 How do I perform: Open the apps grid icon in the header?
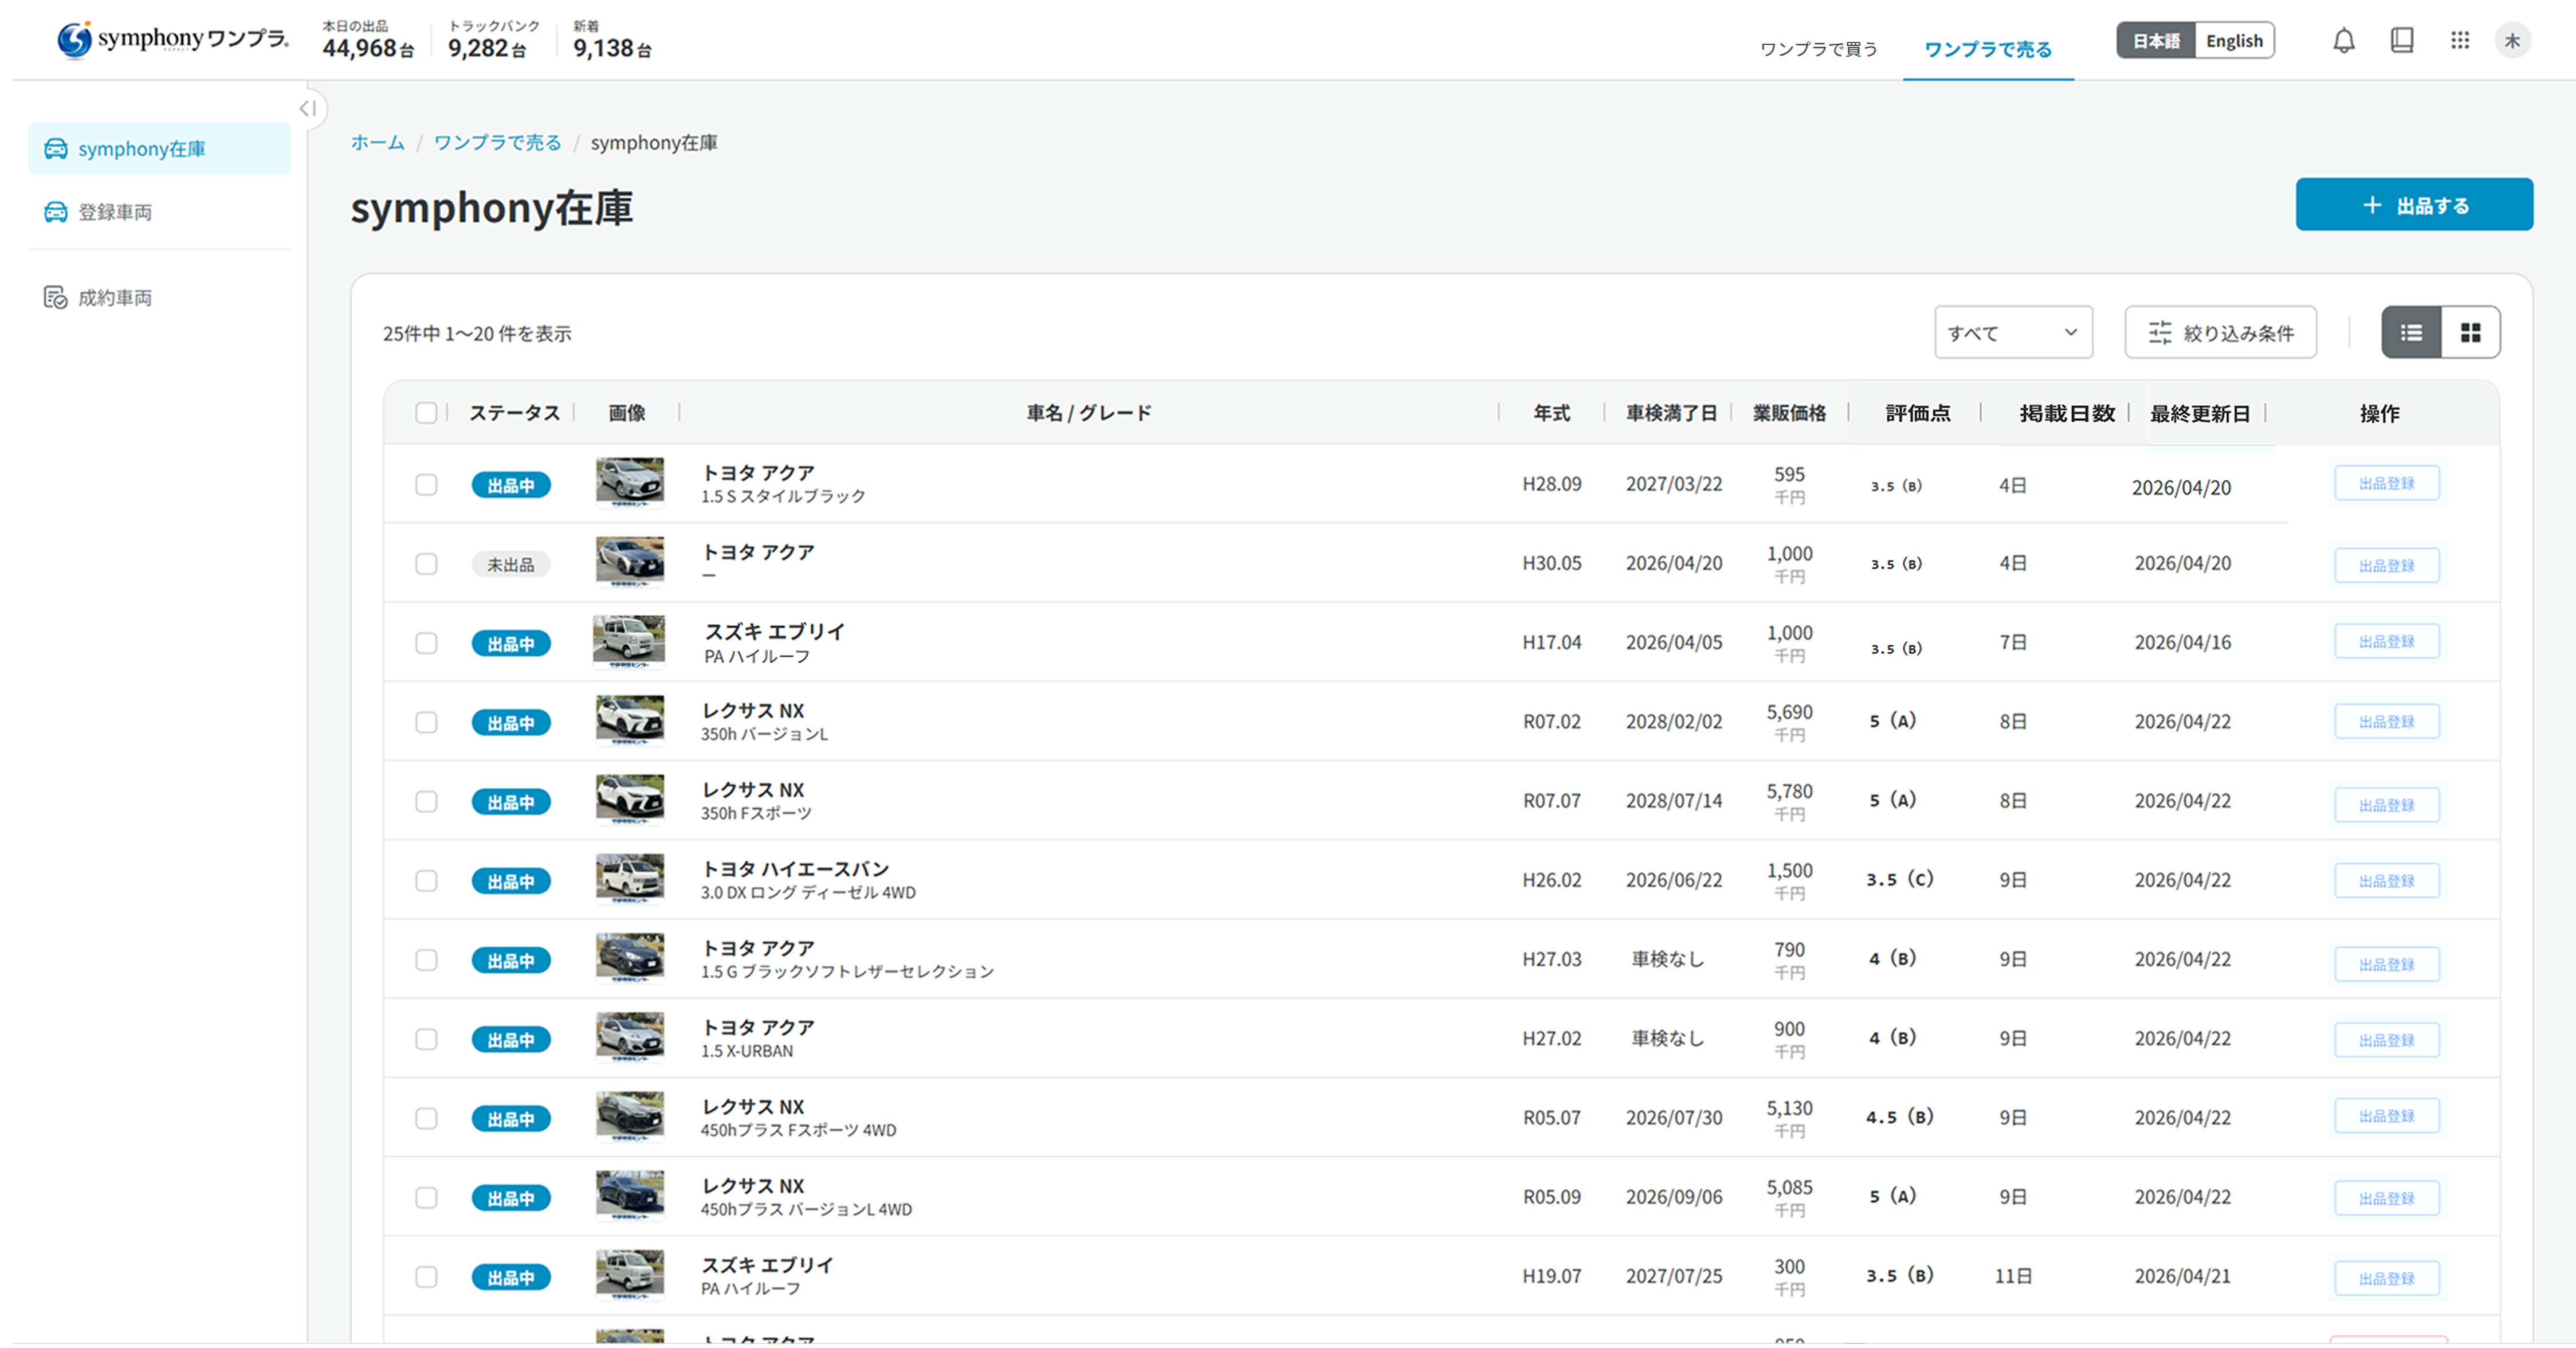pos(2461,40)
